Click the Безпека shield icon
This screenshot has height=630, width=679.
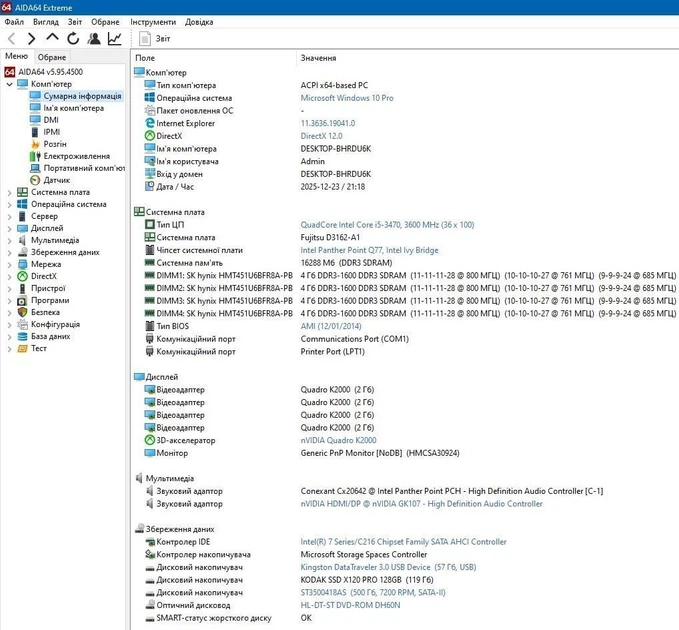[x=23, y=312]
